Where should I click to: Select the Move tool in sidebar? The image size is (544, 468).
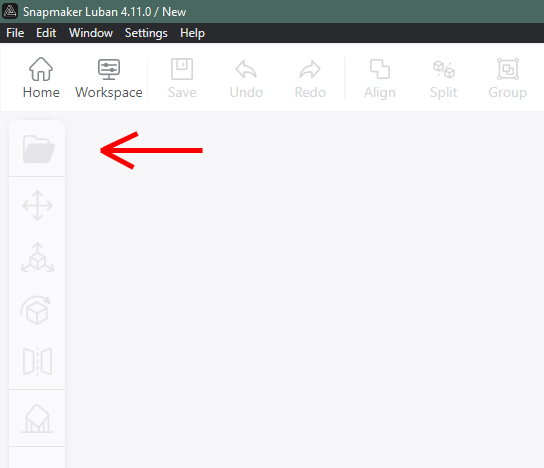(37, 206)
